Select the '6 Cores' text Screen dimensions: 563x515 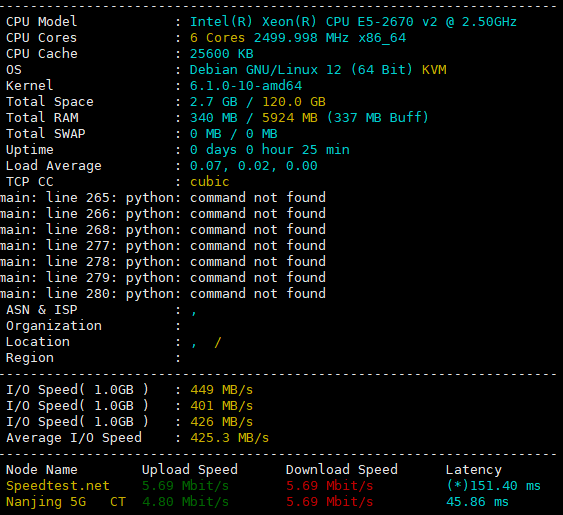217,38
